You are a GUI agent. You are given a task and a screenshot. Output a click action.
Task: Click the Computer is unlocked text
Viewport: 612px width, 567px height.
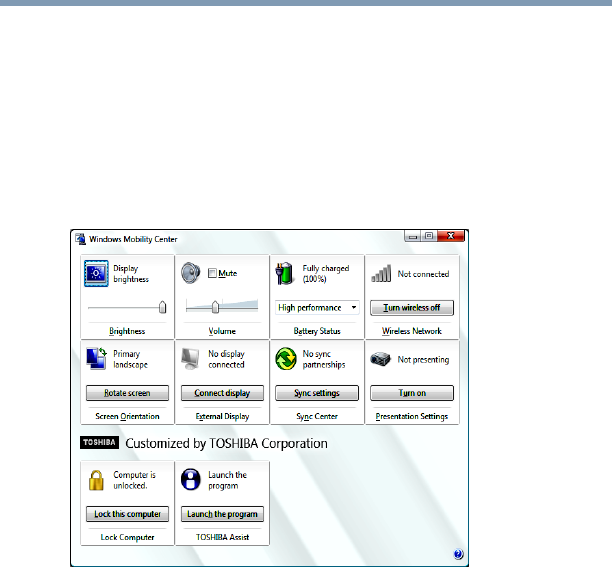(x=134, y=480)
